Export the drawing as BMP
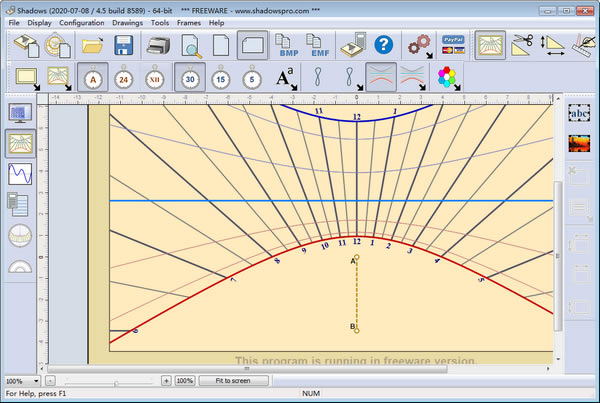The width and height of the screenshot is (600, 403). (x=289, y=45)
